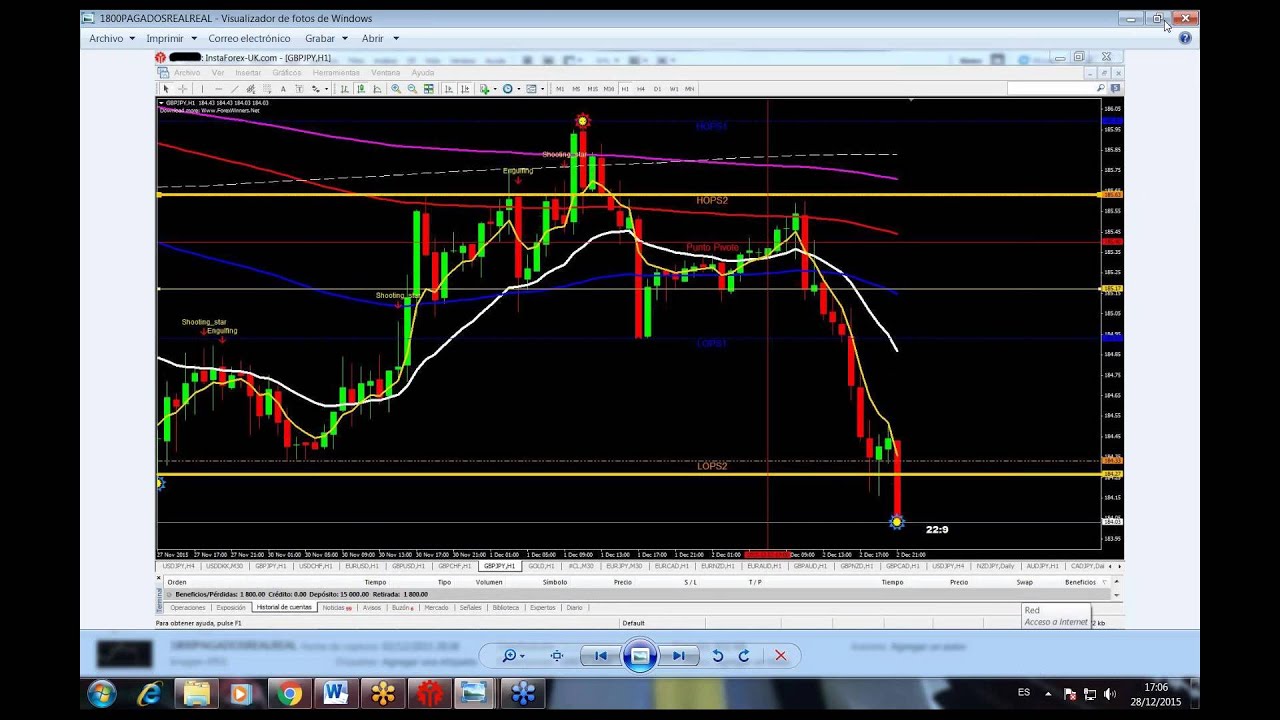This screenshot has width=1280, height=720.
Task: Open the Noticias terminal tab
Action: (336, 607)
